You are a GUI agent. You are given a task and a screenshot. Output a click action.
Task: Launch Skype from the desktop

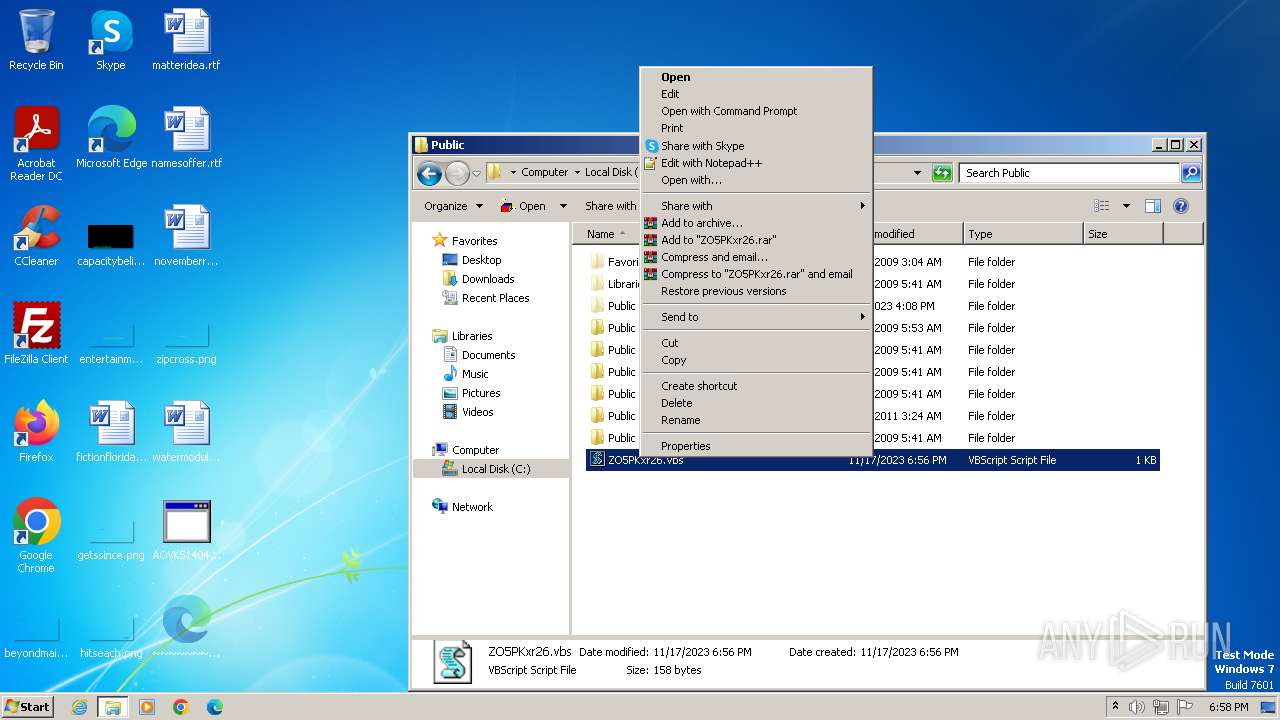[110, 40]
